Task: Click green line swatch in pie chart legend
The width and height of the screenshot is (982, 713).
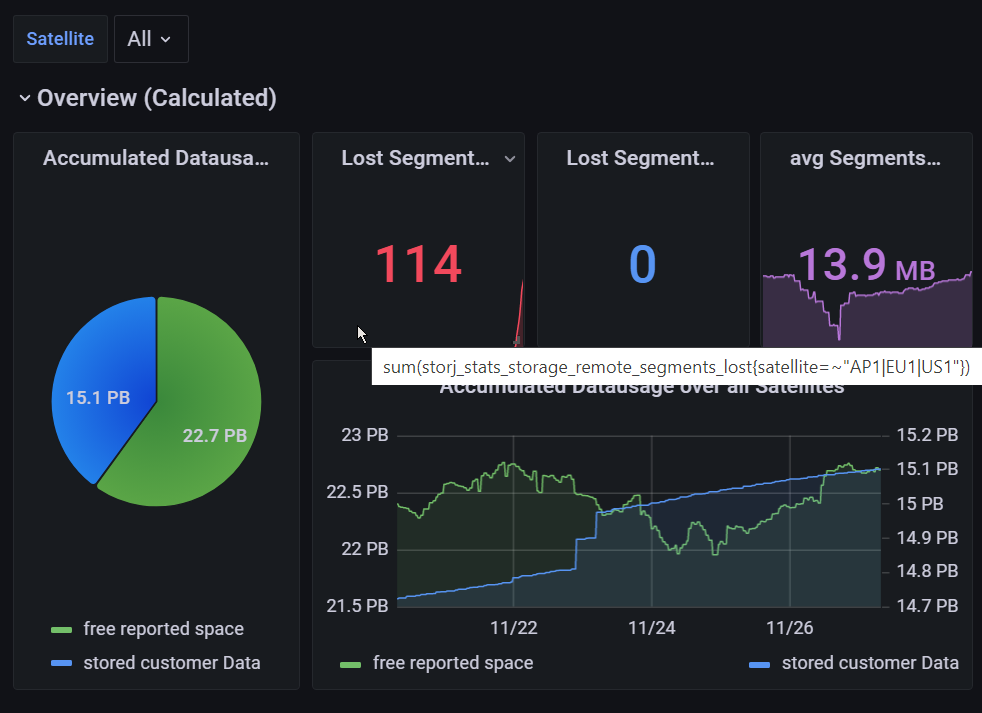Action: pyautogui.click(x=62, y=630)
